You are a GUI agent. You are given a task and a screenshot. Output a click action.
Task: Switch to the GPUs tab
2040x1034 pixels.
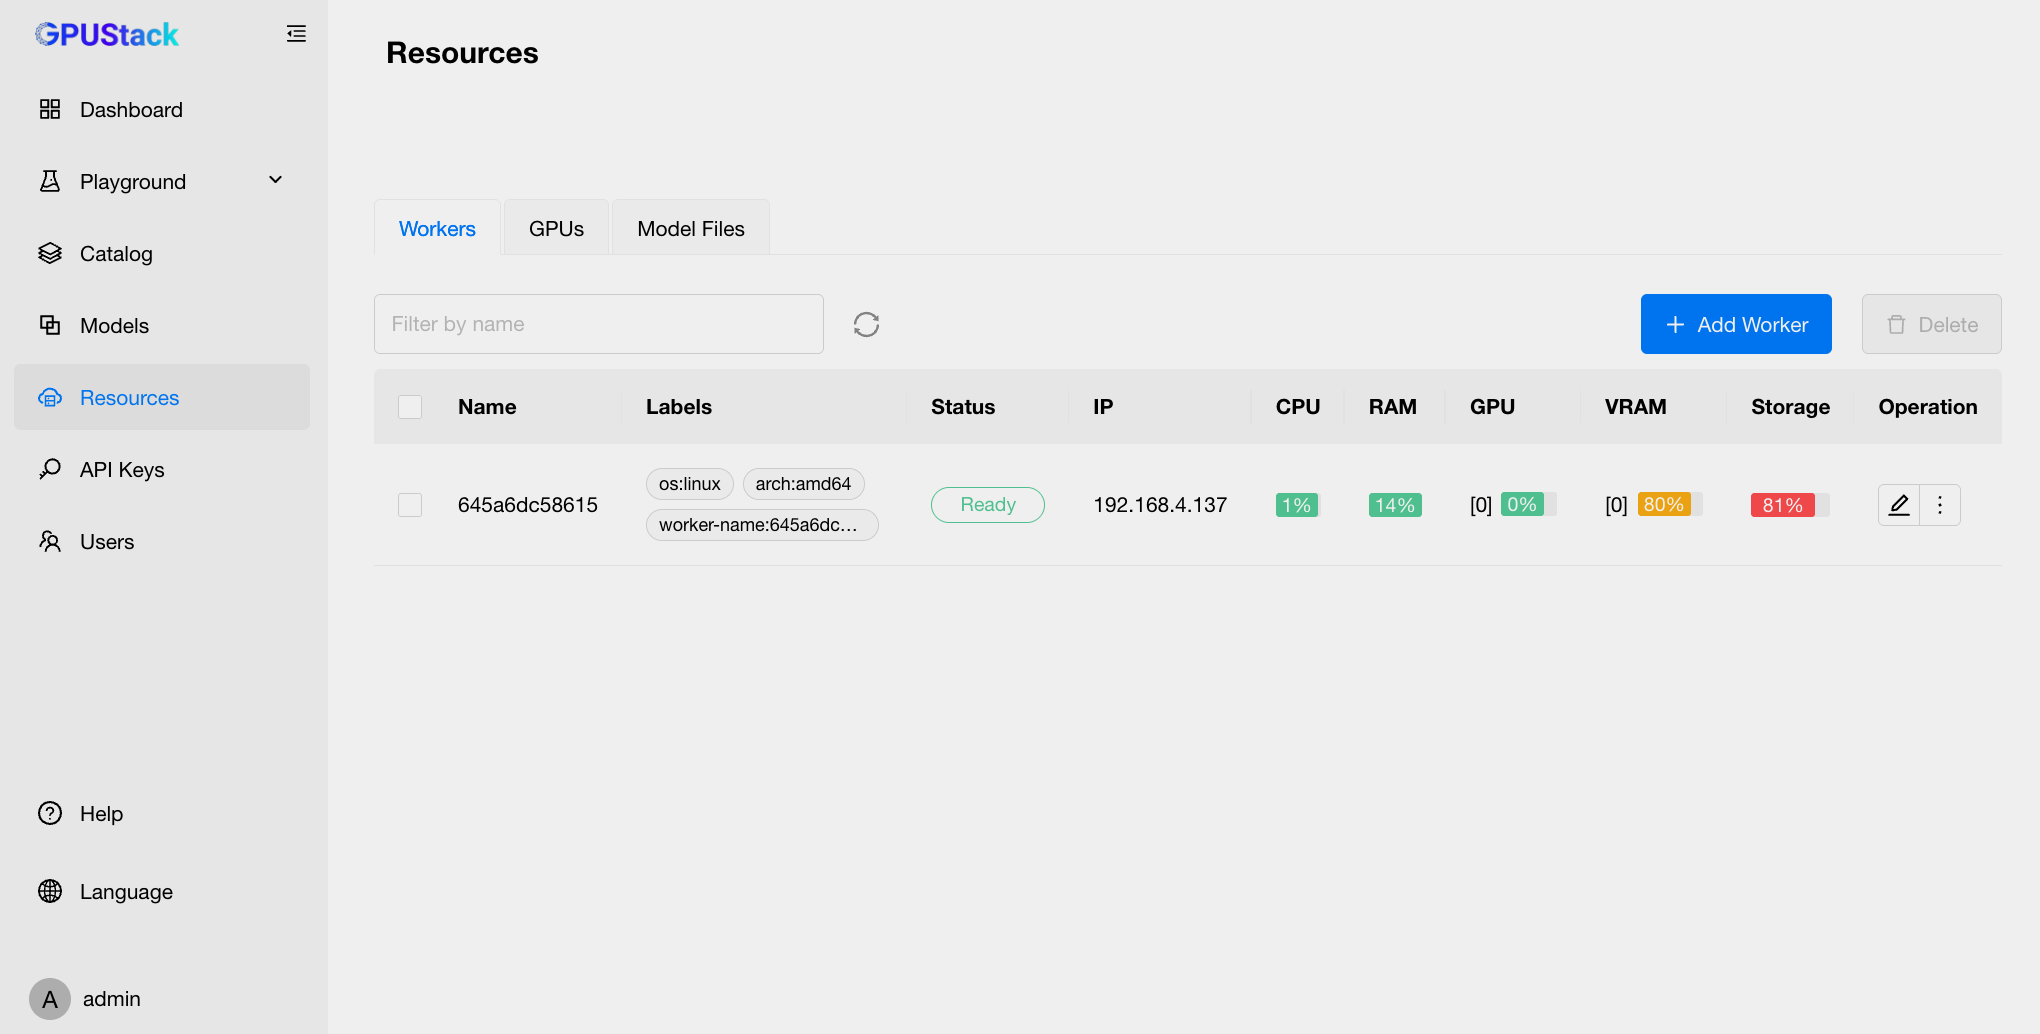pos(556,228)
